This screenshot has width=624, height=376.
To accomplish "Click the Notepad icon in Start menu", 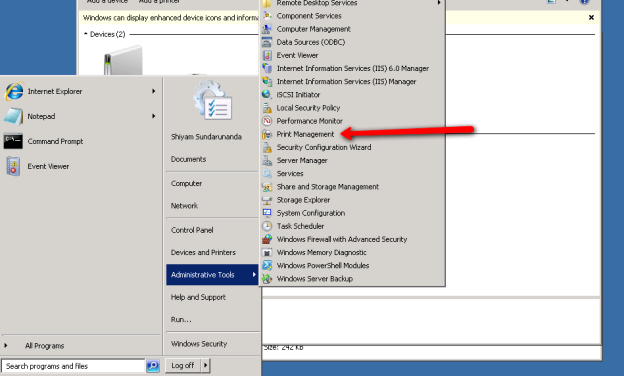I will tap(14, 116).
